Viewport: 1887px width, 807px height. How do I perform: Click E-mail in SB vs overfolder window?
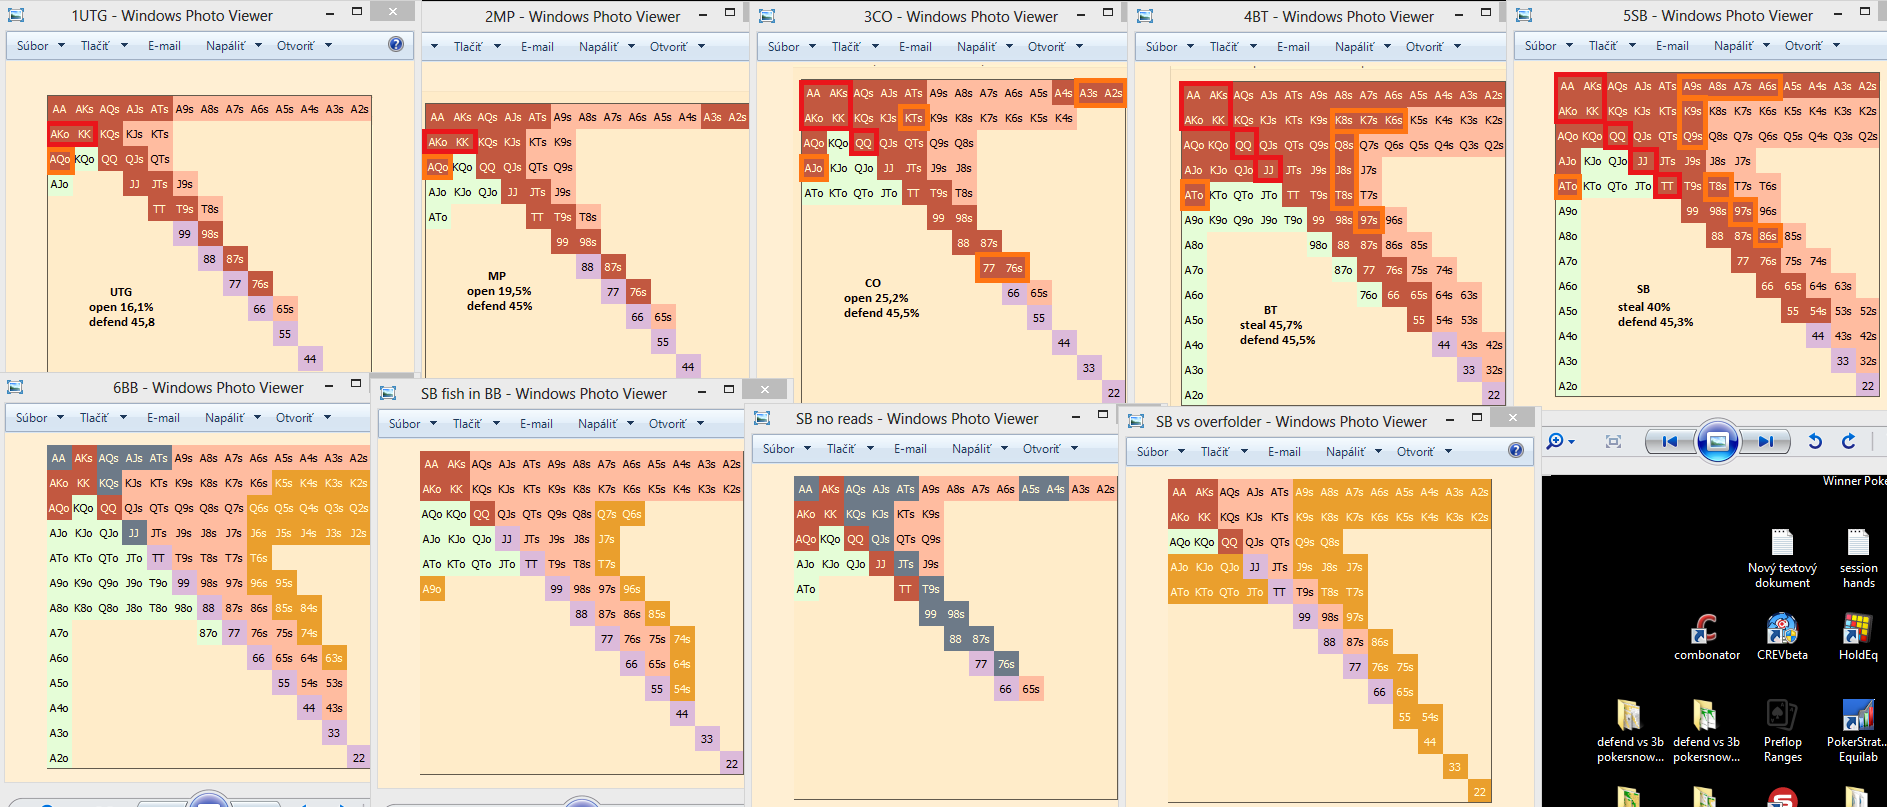(1284, 451)
